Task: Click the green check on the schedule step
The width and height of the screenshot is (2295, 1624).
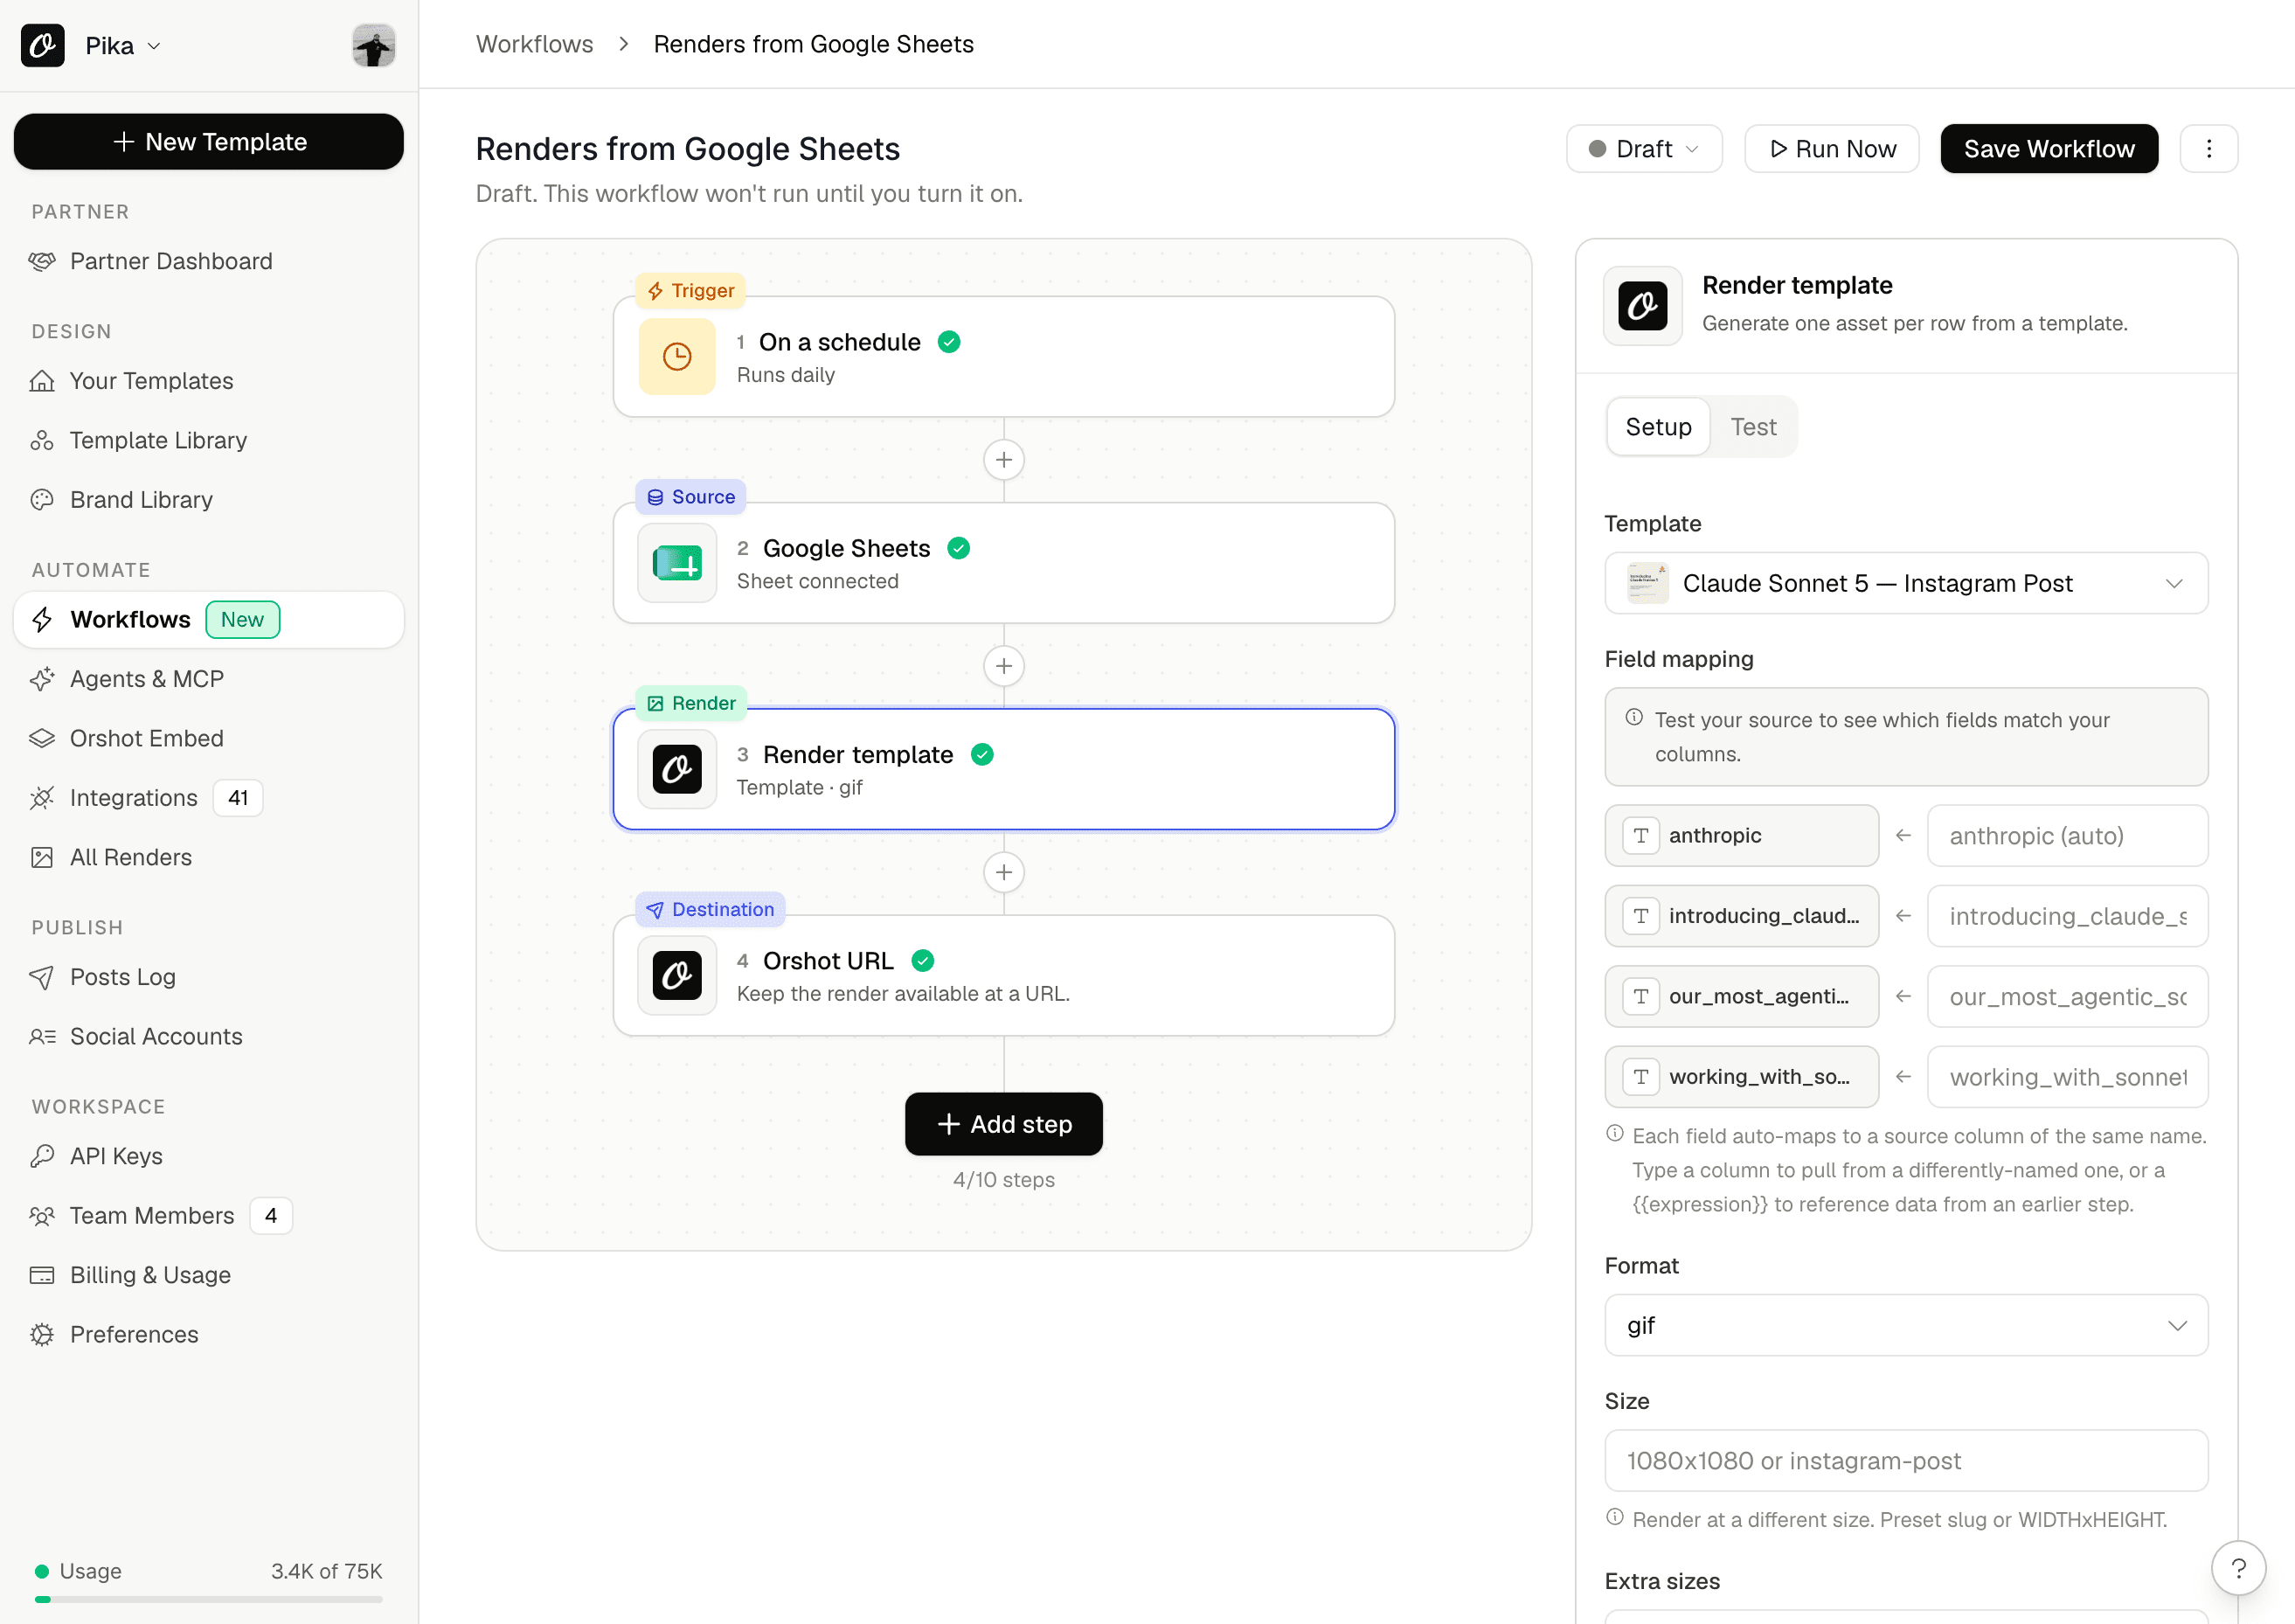Action: (x=949, y=342)
